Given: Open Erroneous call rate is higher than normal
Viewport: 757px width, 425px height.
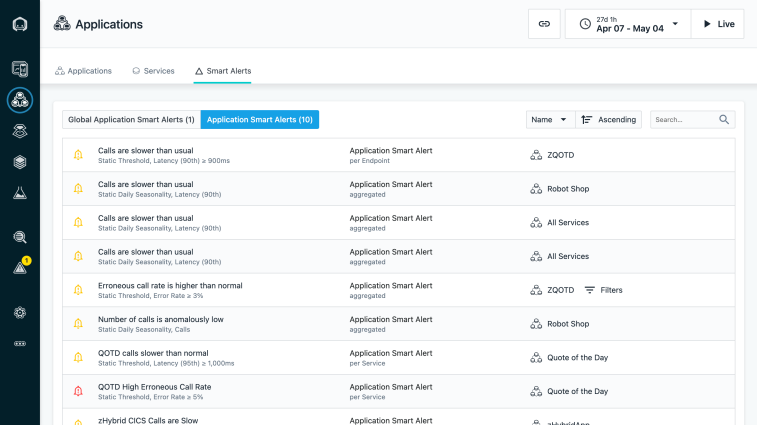Looking at the screenshot, I should 398,290.
